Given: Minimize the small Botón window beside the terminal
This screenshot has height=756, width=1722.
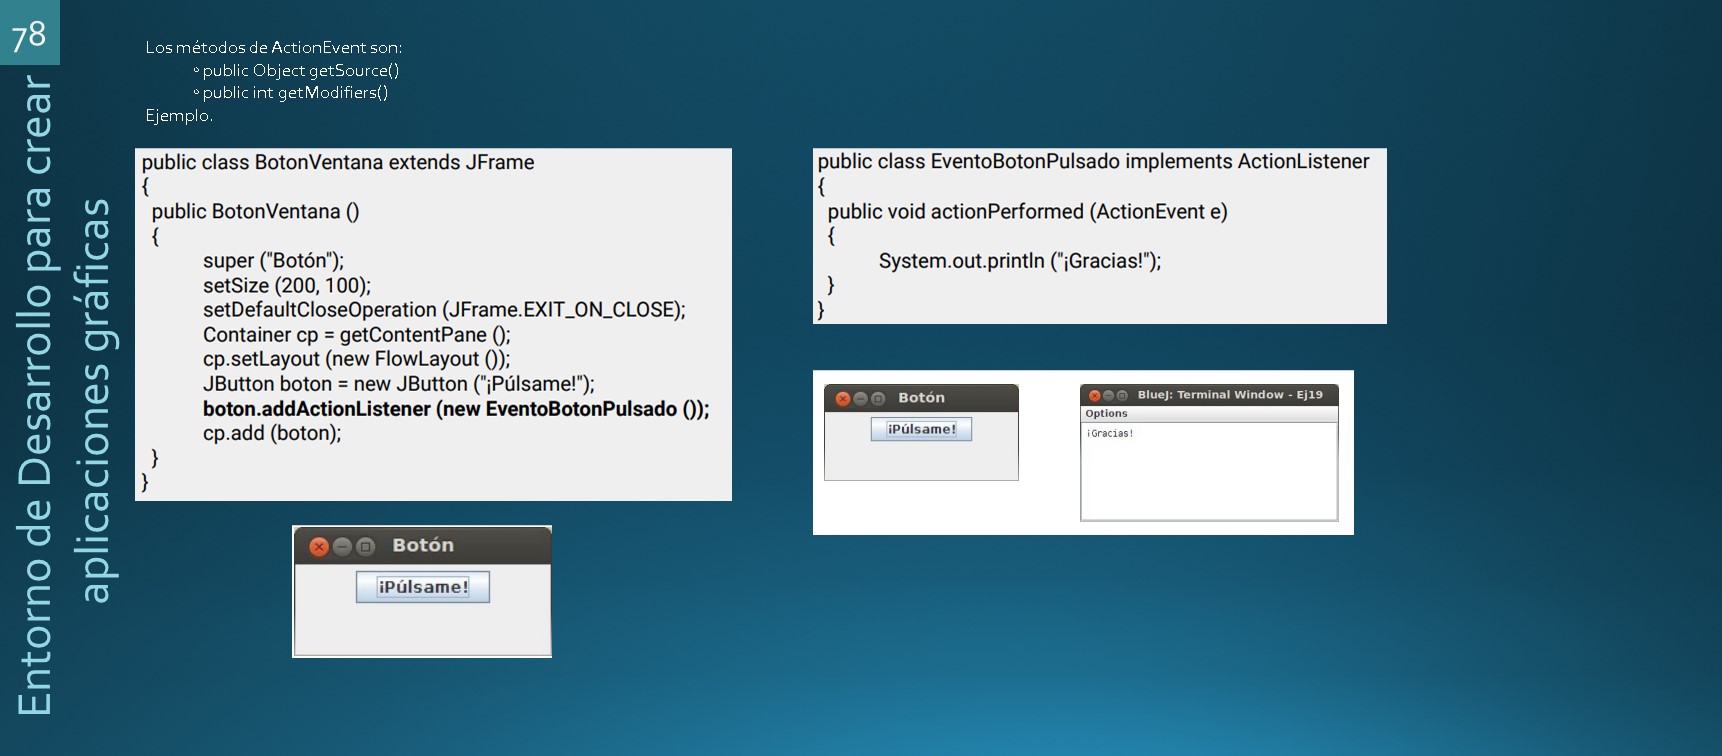Looking at the screenshot, I should [x=860, y=399].
